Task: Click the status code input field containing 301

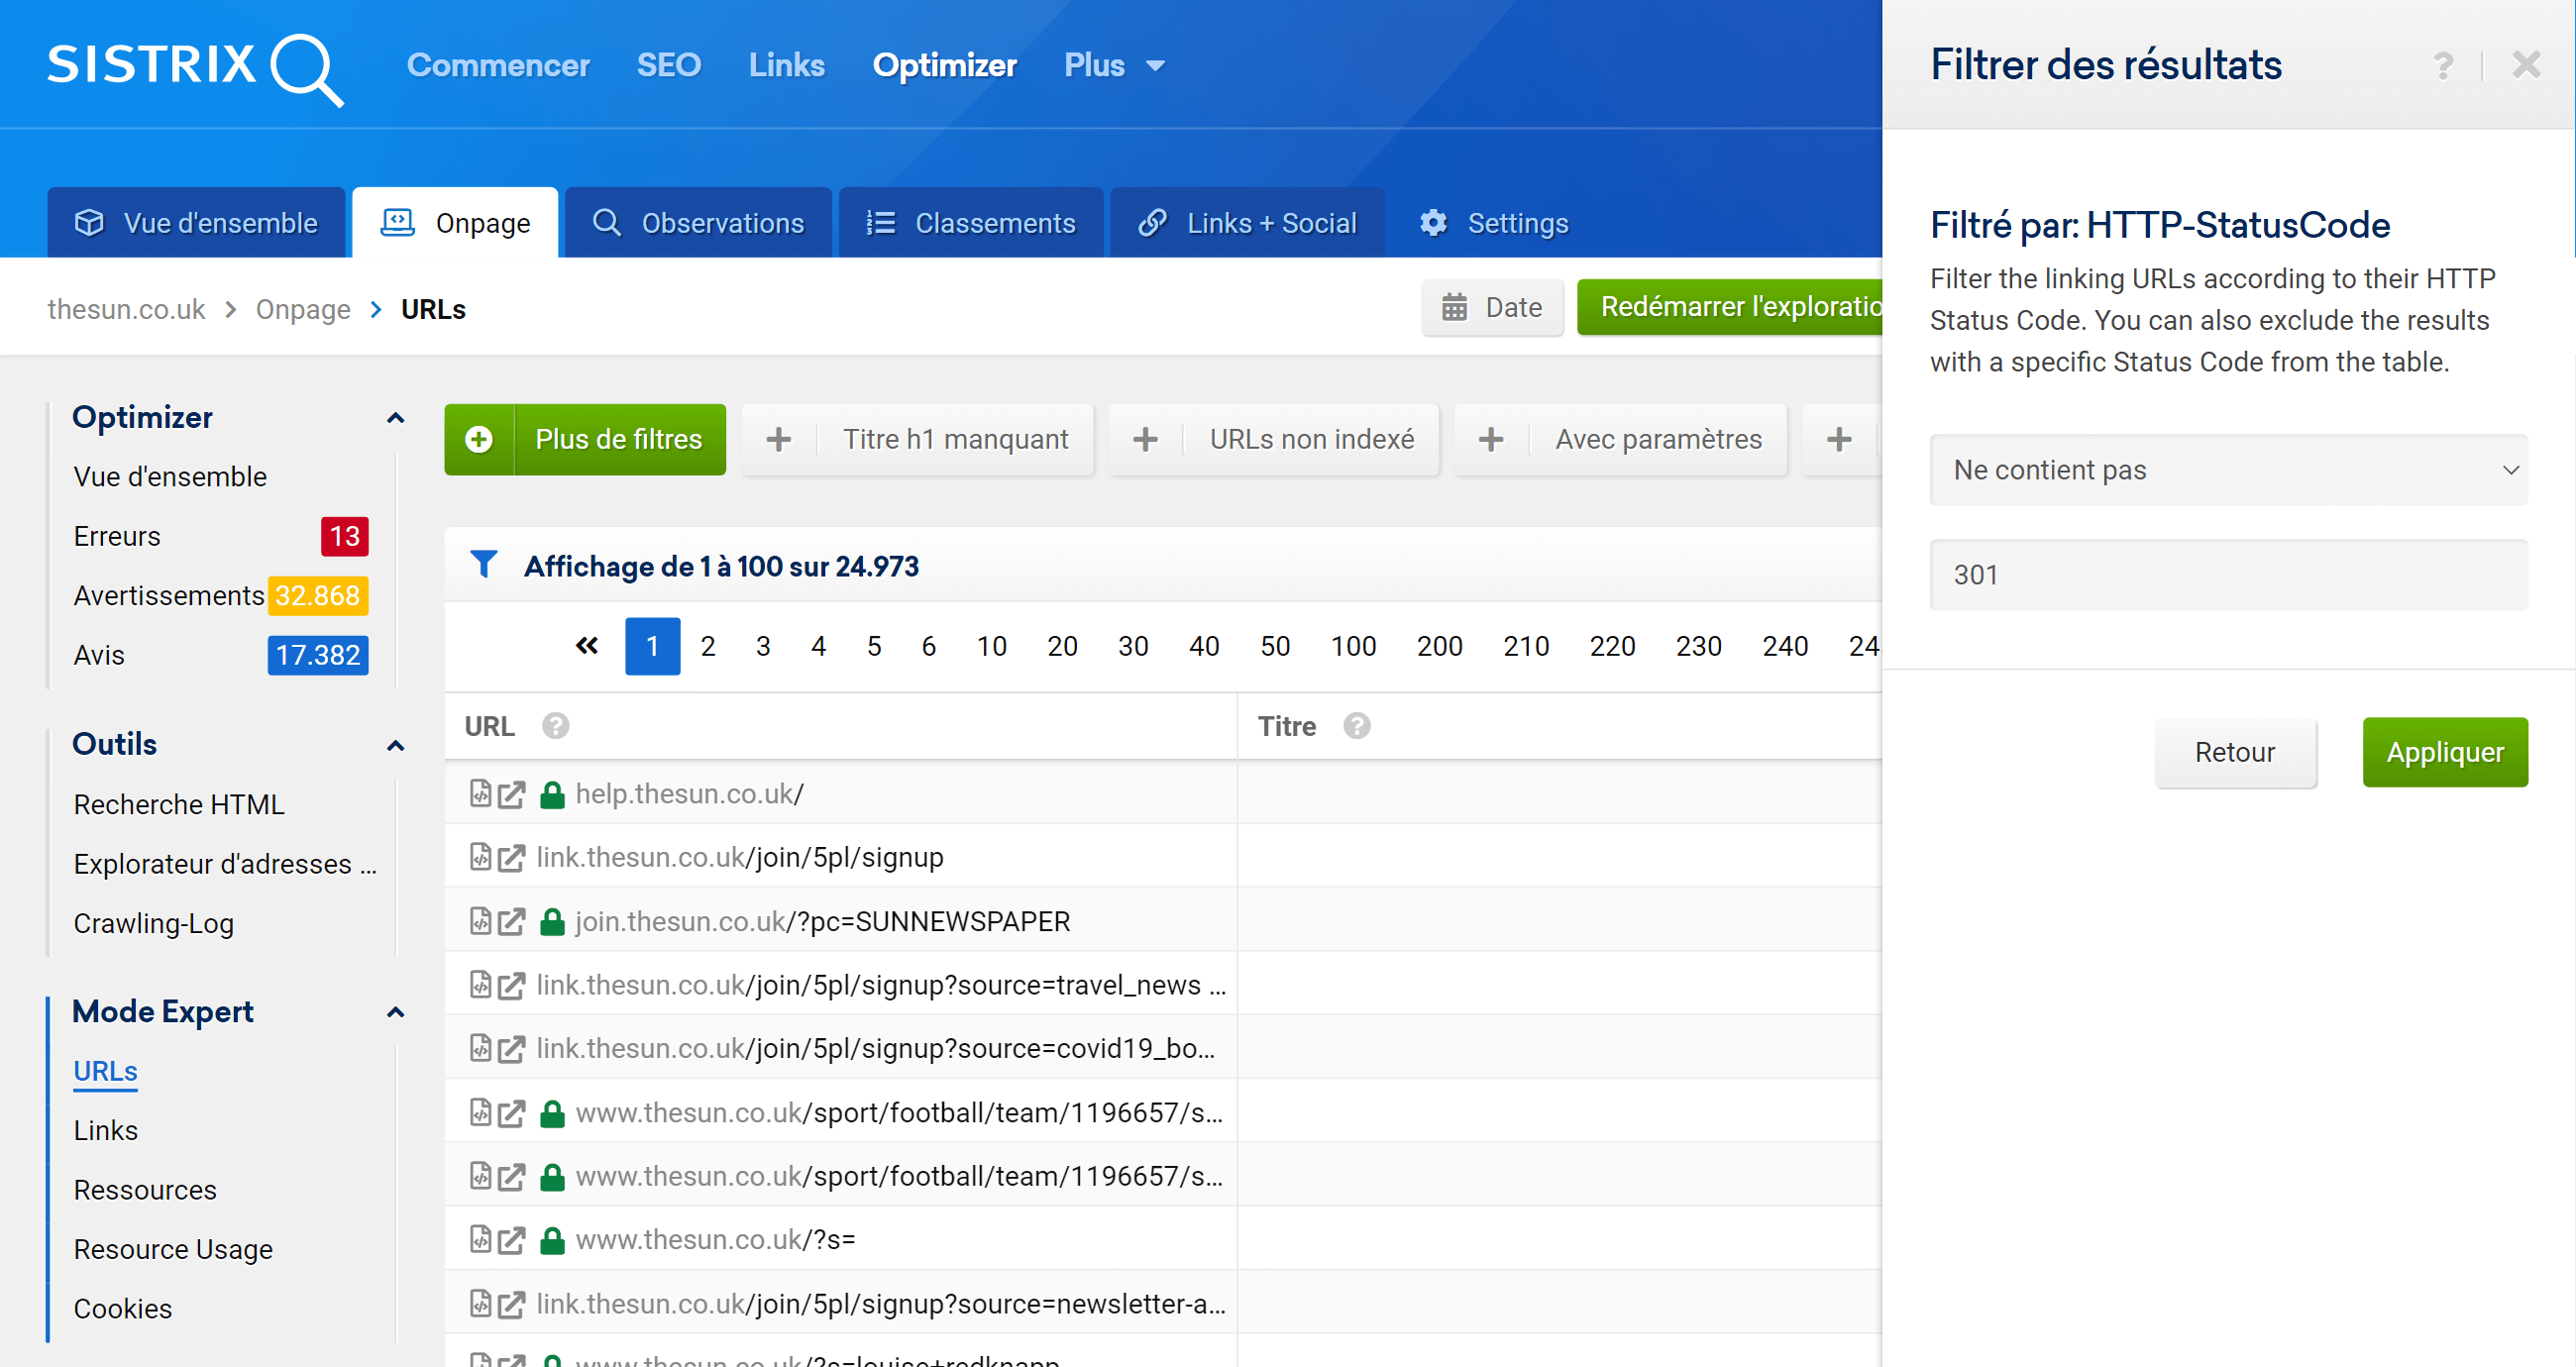Action: click(2228, 575)
